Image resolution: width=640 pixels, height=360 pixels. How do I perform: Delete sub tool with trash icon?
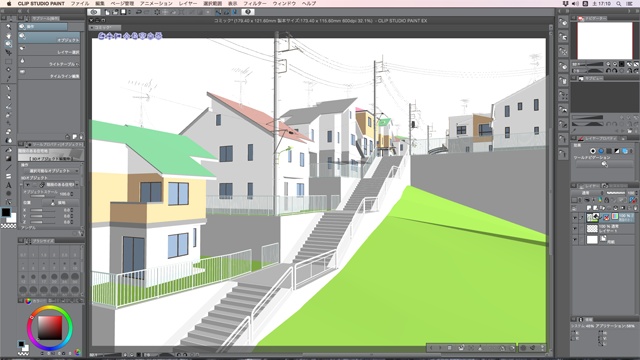tap(81, 137)
